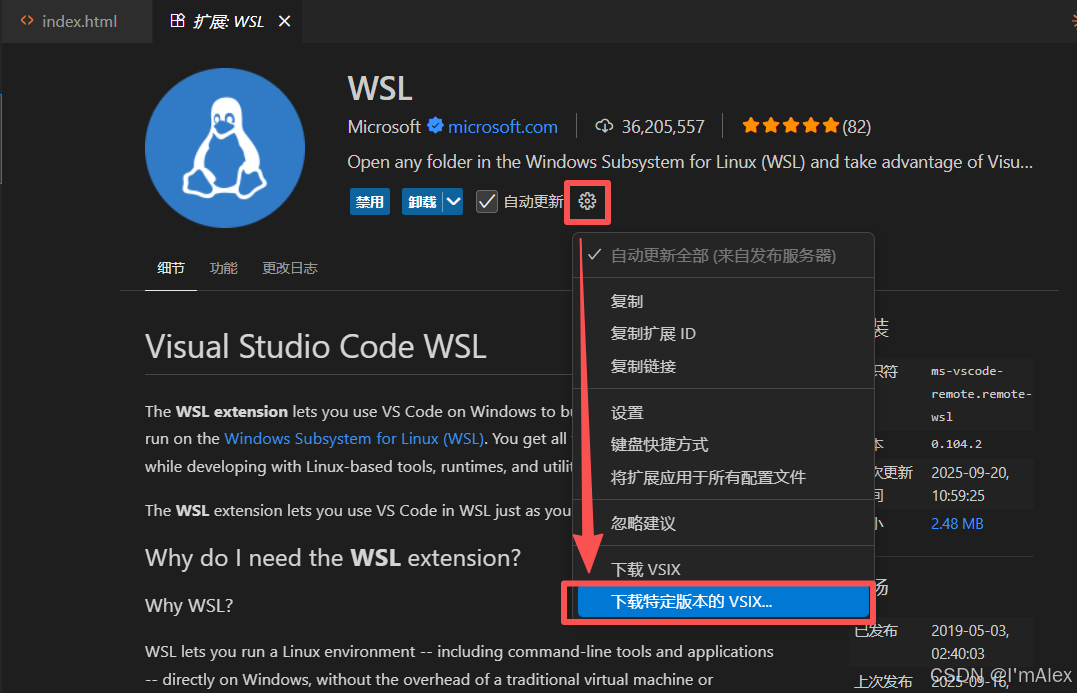Open the extension settings gear icon
Screen dimensions: 1077x693
(x=587, y=201)
